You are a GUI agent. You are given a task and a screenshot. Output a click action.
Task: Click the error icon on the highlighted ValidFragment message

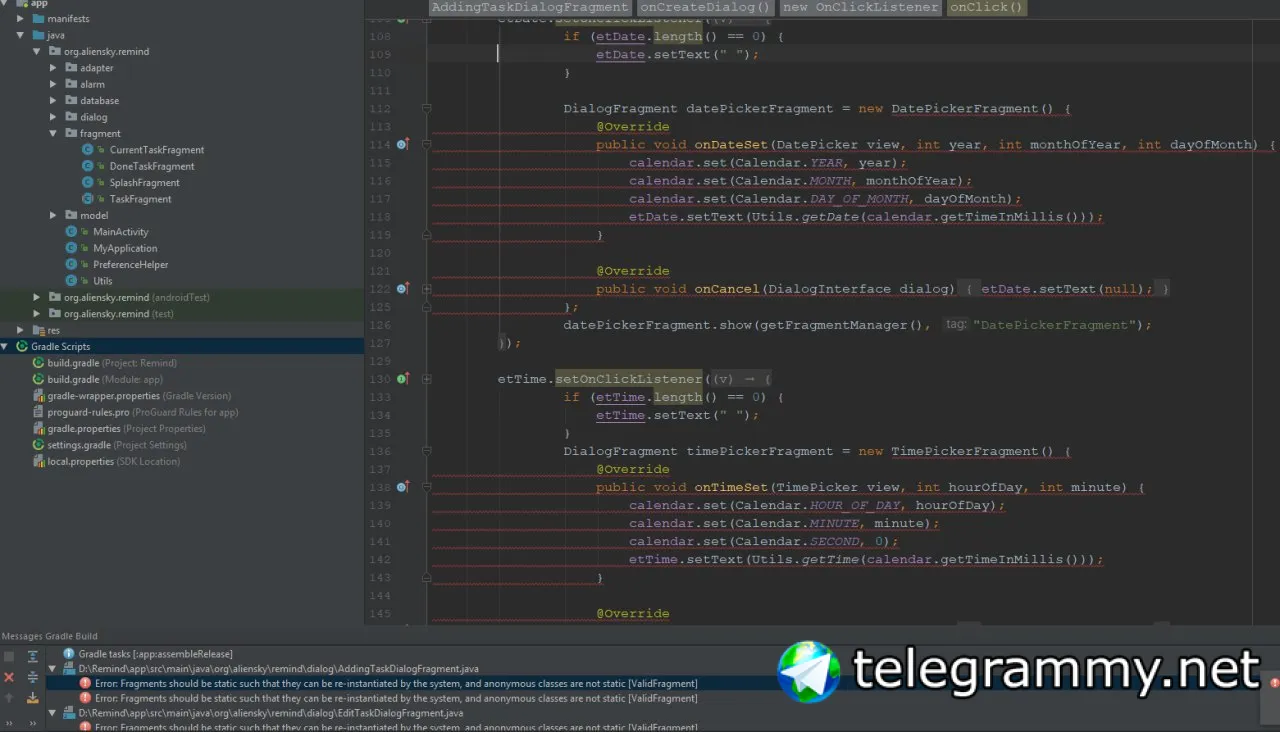(85, 684)
